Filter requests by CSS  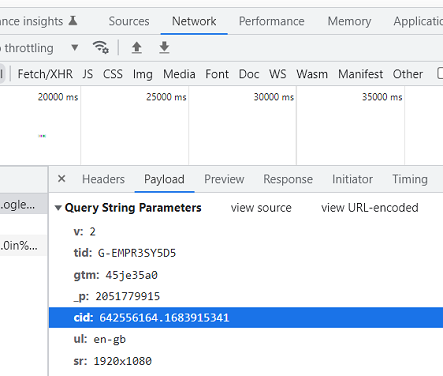tap(113, 74)
